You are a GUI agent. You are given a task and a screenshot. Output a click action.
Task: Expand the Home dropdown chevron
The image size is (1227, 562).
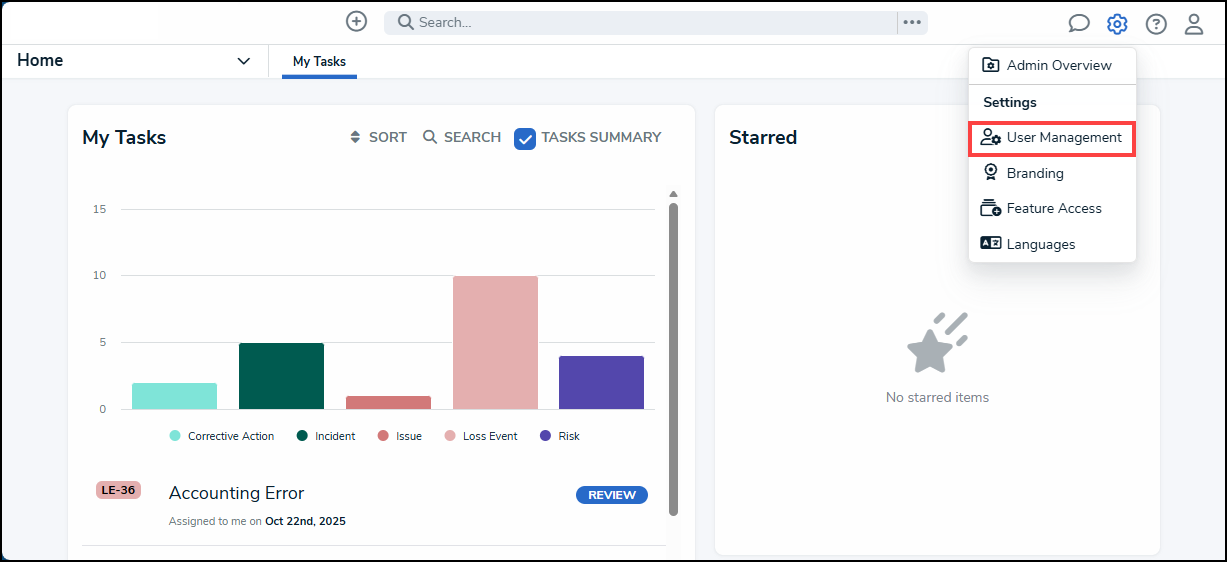tap(243, 61)
